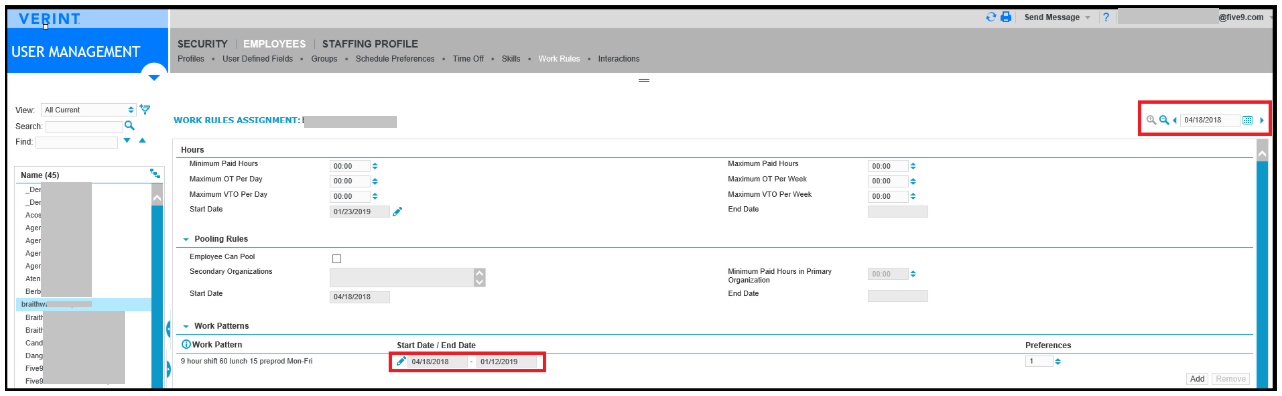Click the Hours Start Date 01/23/2019 field

359,211
